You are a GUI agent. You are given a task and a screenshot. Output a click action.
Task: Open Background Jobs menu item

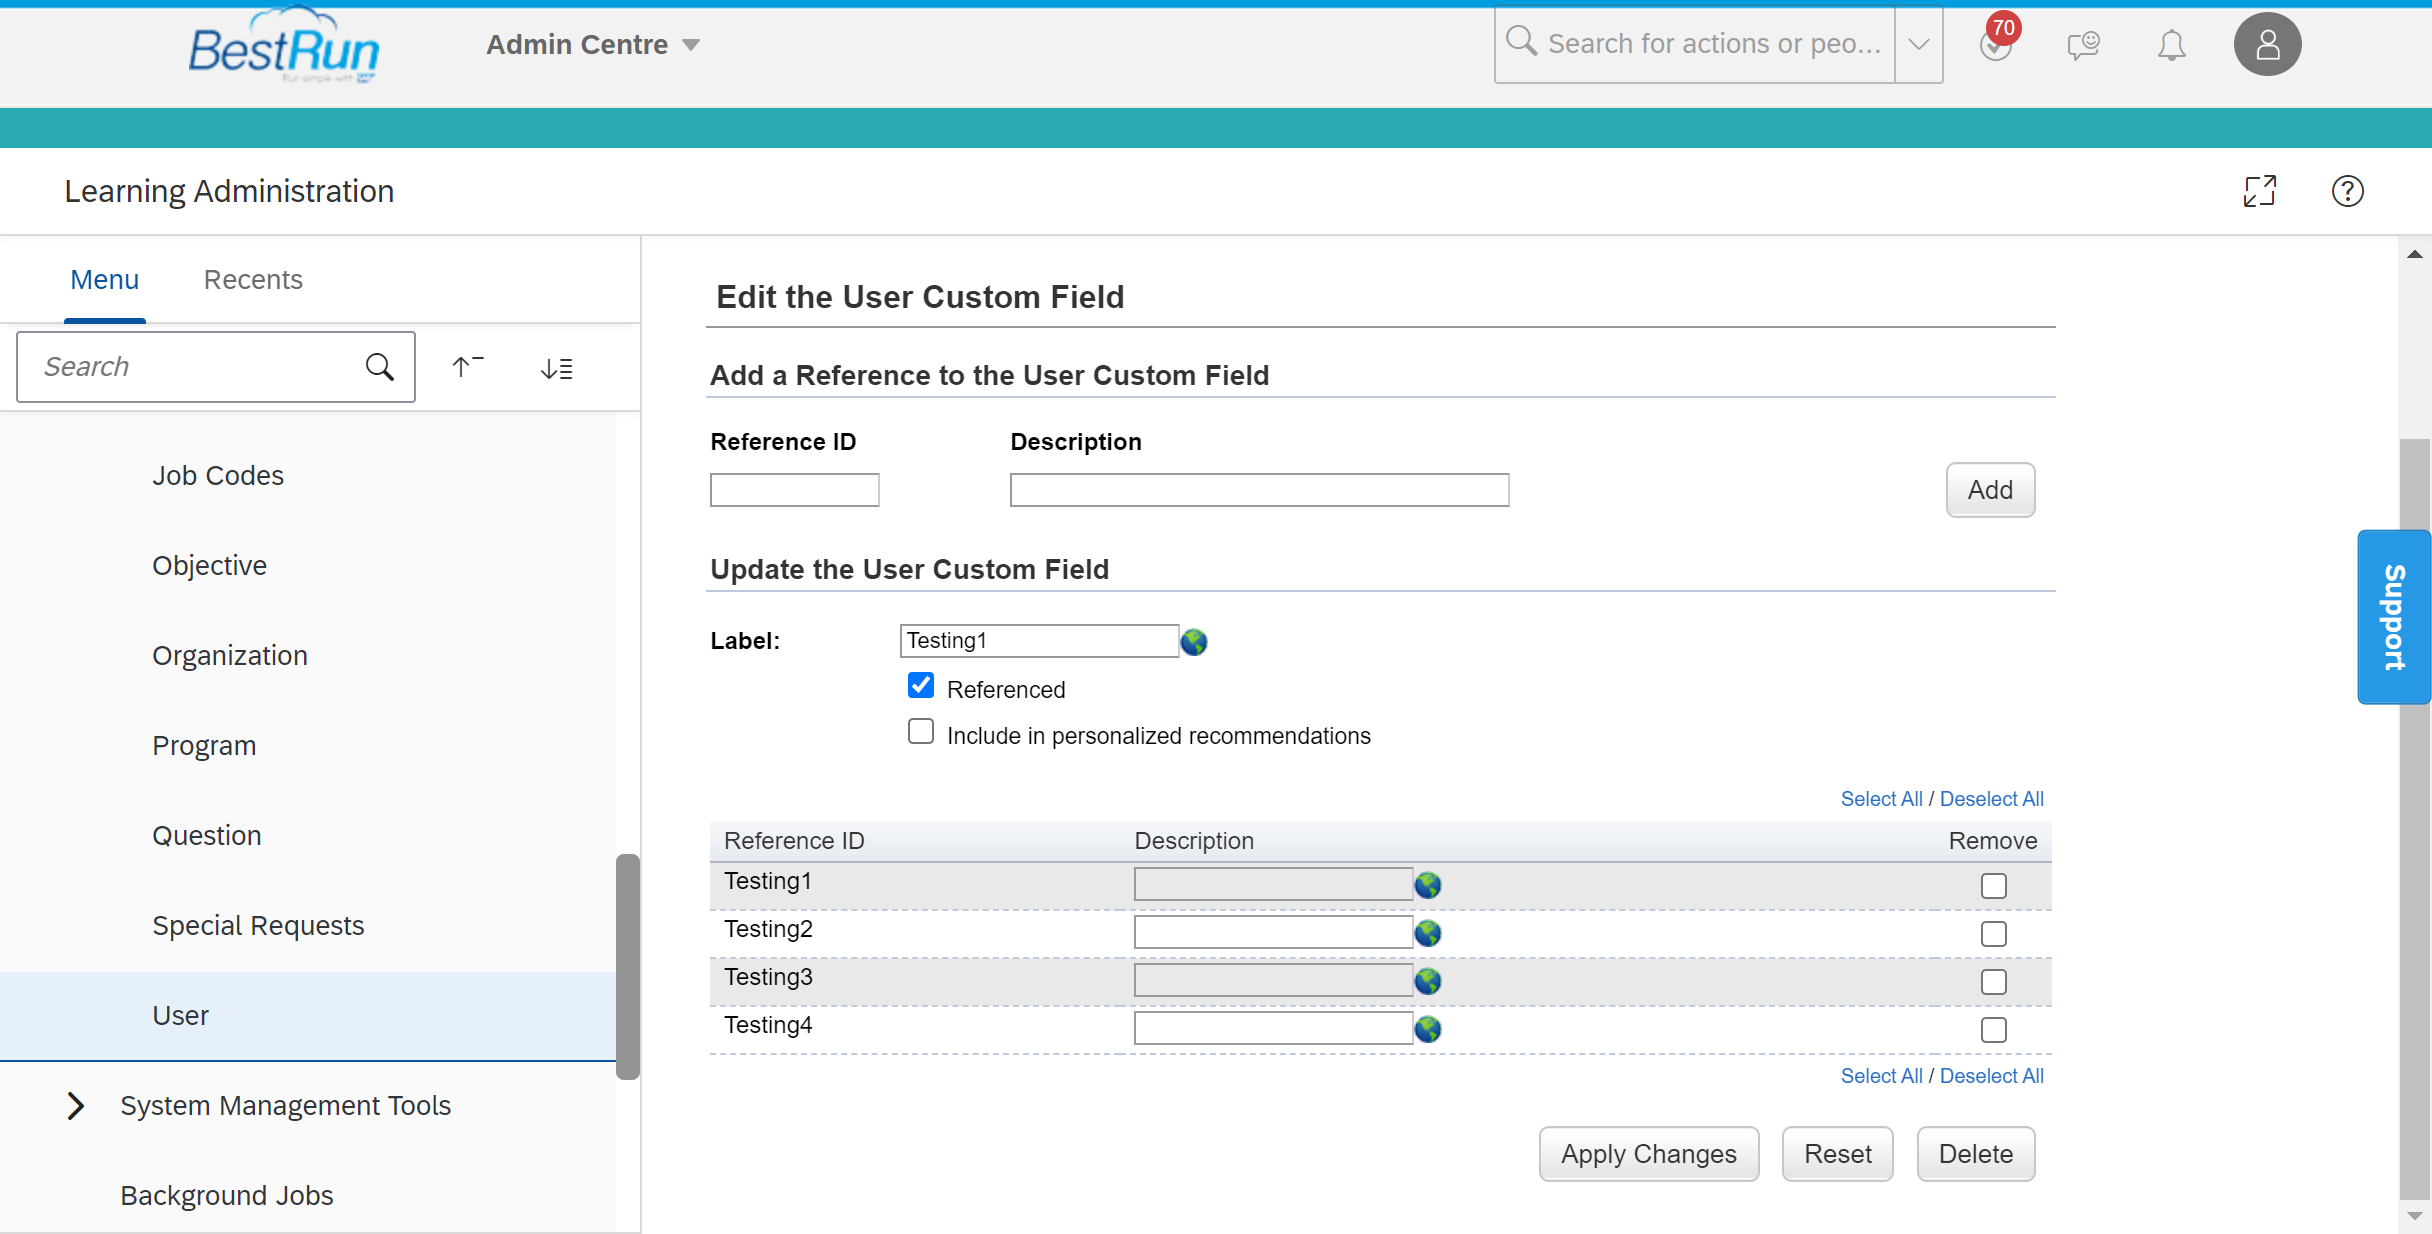pyautogui.click(x=227, y=1196)
